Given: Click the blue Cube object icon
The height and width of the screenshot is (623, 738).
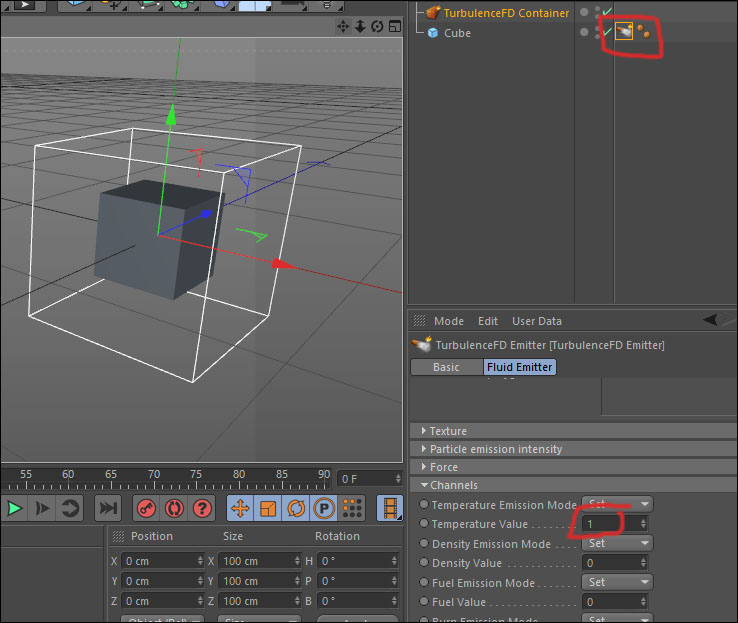Looking at the screenshot, I should click(x=433, y=33).
